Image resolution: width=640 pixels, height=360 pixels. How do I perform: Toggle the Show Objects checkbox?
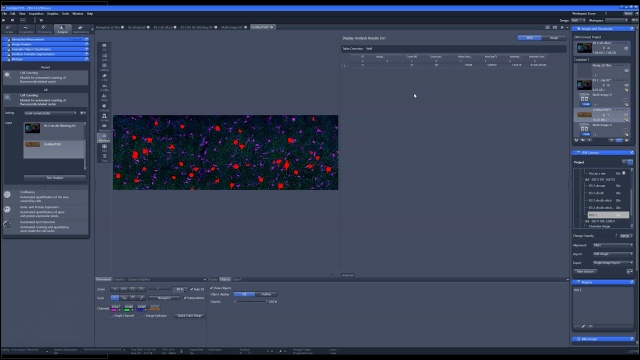(211, 288)
